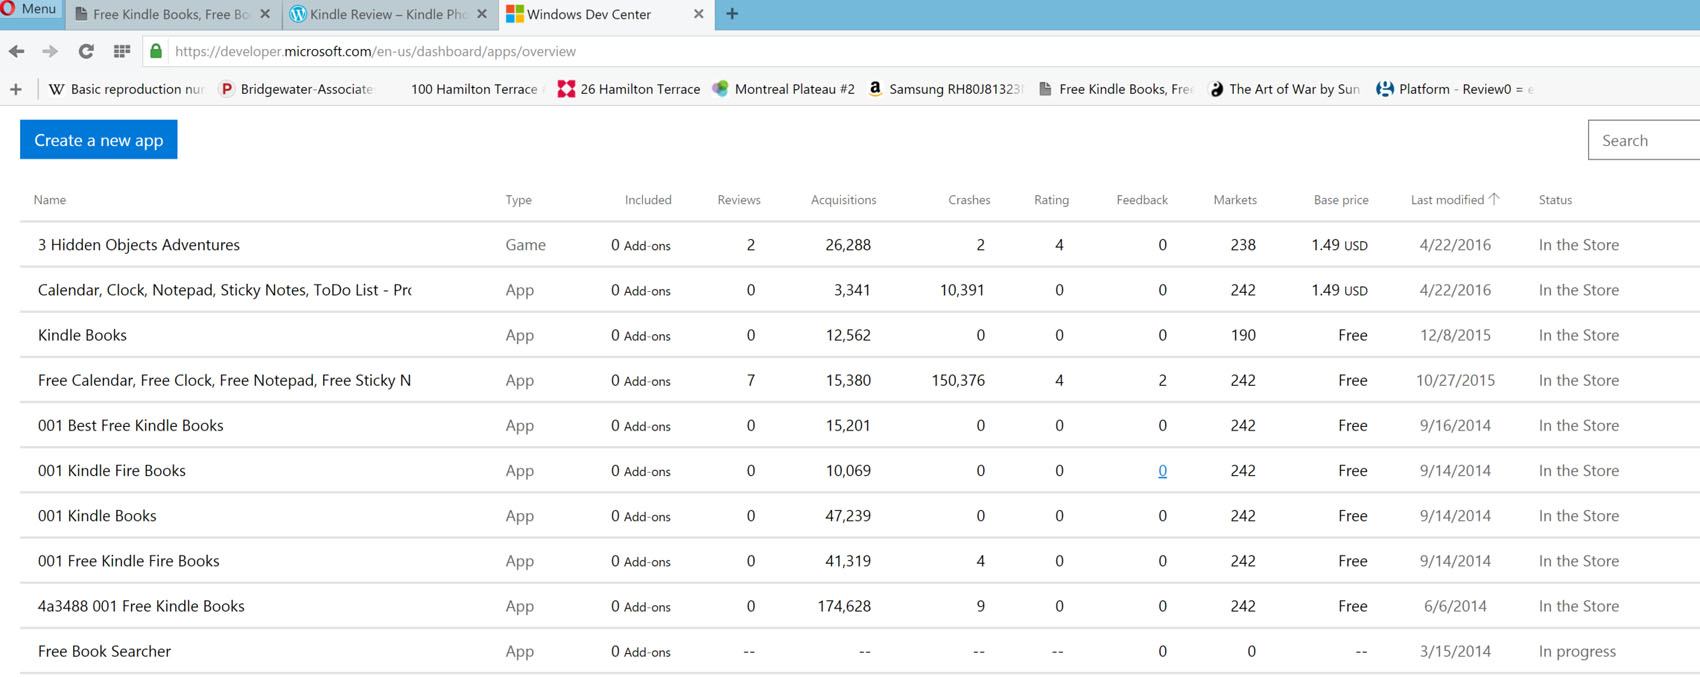Close the Windows Dev Center tab
Image resolution: width=1700 pixels, height=677 pixels.
(699, 14)
